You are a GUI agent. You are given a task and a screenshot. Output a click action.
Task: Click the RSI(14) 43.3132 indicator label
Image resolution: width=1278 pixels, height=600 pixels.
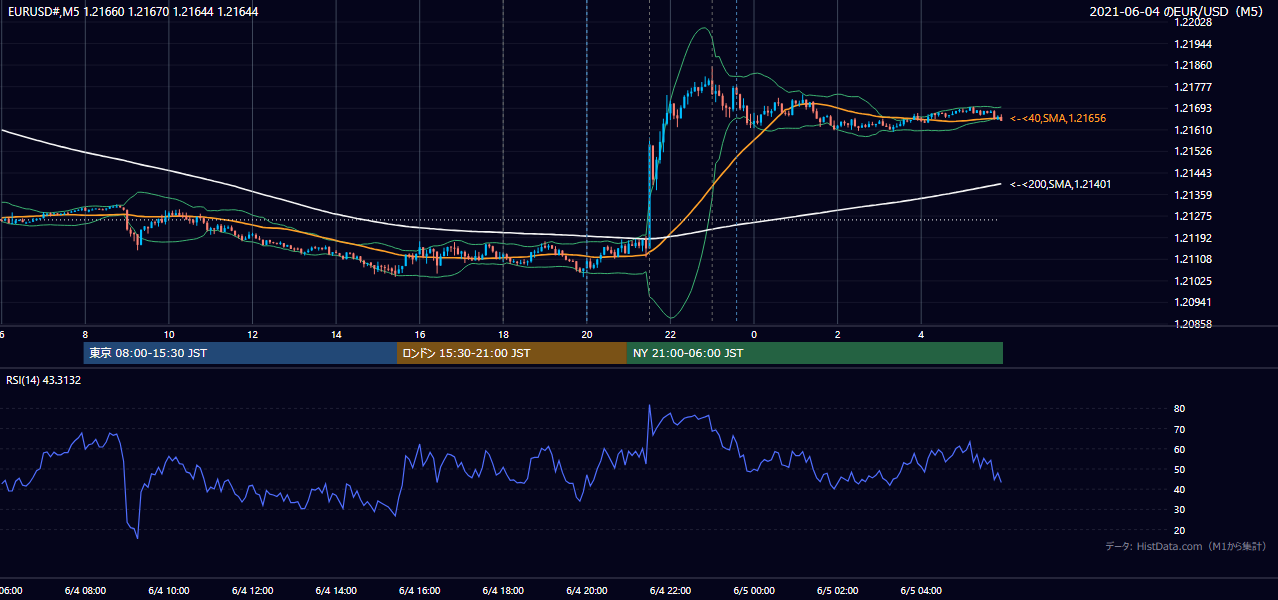(44, 380)
